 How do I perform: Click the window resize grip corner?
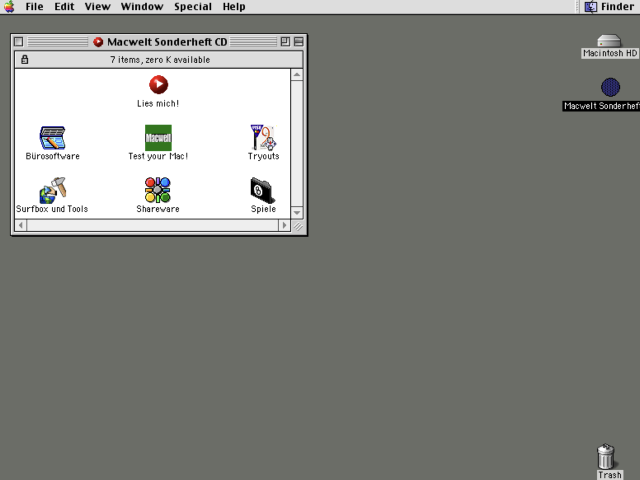pos(298,226)
